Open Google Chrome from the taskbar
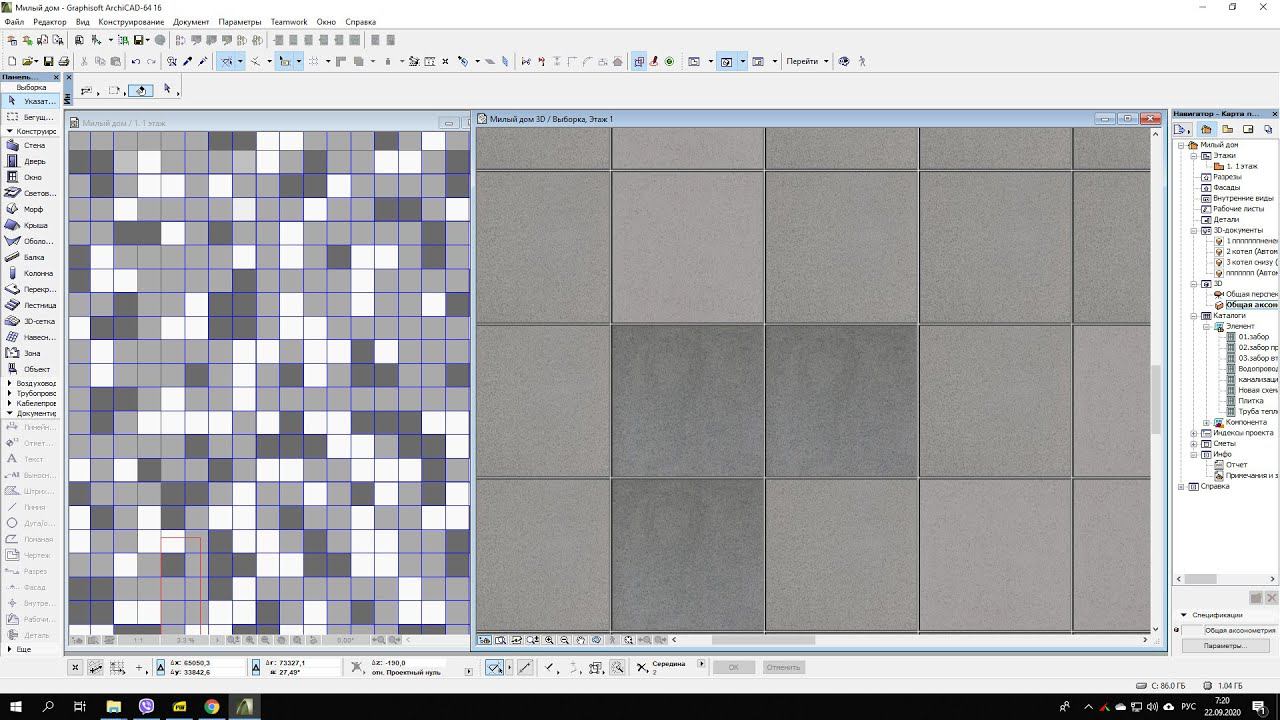The height and width of the screenshot is (720, 1280). (x=212, y=706)
